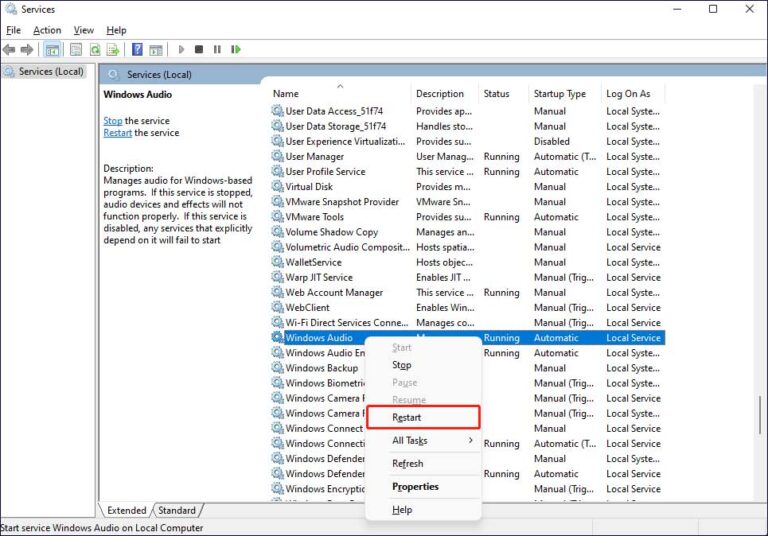Select Services (Local) in the tree
Screen dimensions: 768x536
click(51, 72)
